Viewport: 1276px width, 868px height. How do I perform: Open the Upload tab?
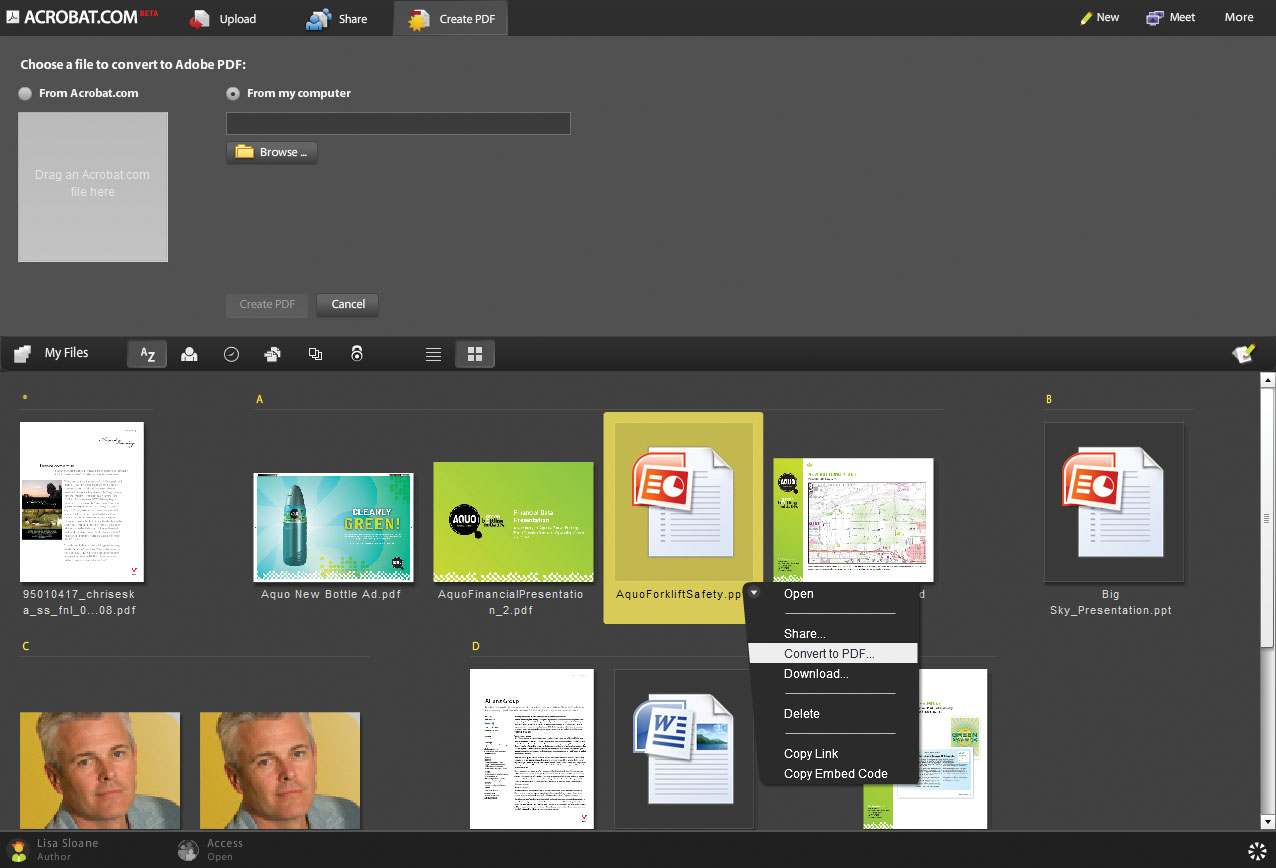click(223, 18)
